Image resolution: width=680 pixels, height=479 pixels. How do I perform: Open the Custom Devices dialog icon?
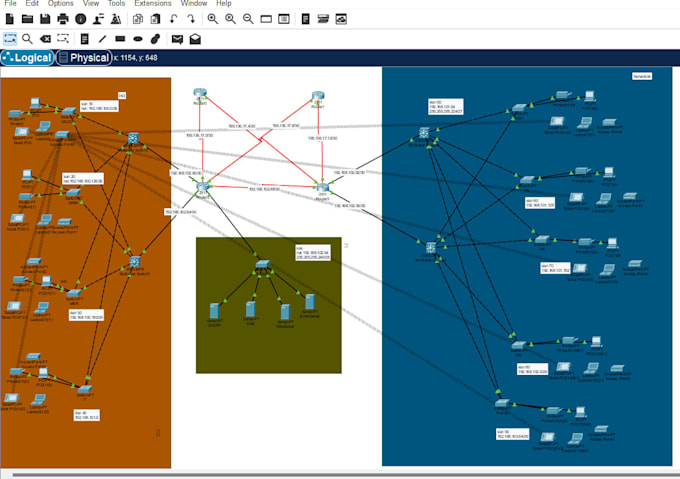point(323,19)
